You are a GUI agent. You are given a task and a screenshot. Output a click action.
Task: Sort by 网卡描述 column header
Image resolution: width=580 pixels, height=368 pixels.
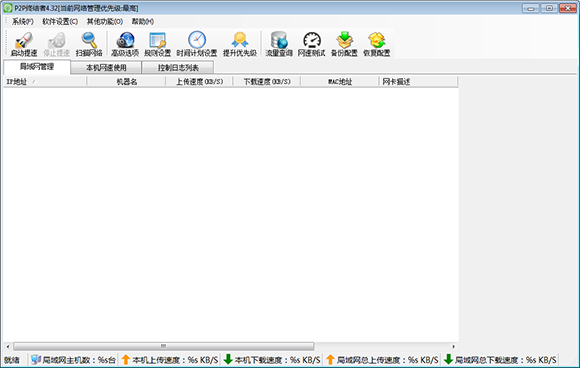pyautogui.click(x=418, y=81)
